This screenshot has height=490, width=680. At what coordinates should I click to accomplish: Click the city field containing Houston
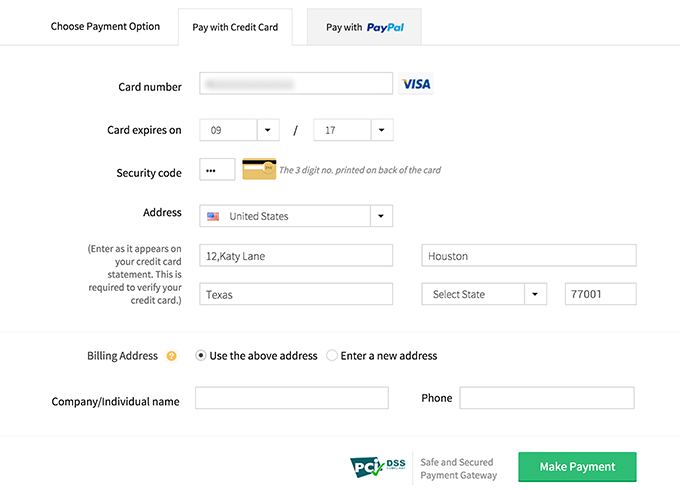[x=529, y=256]
